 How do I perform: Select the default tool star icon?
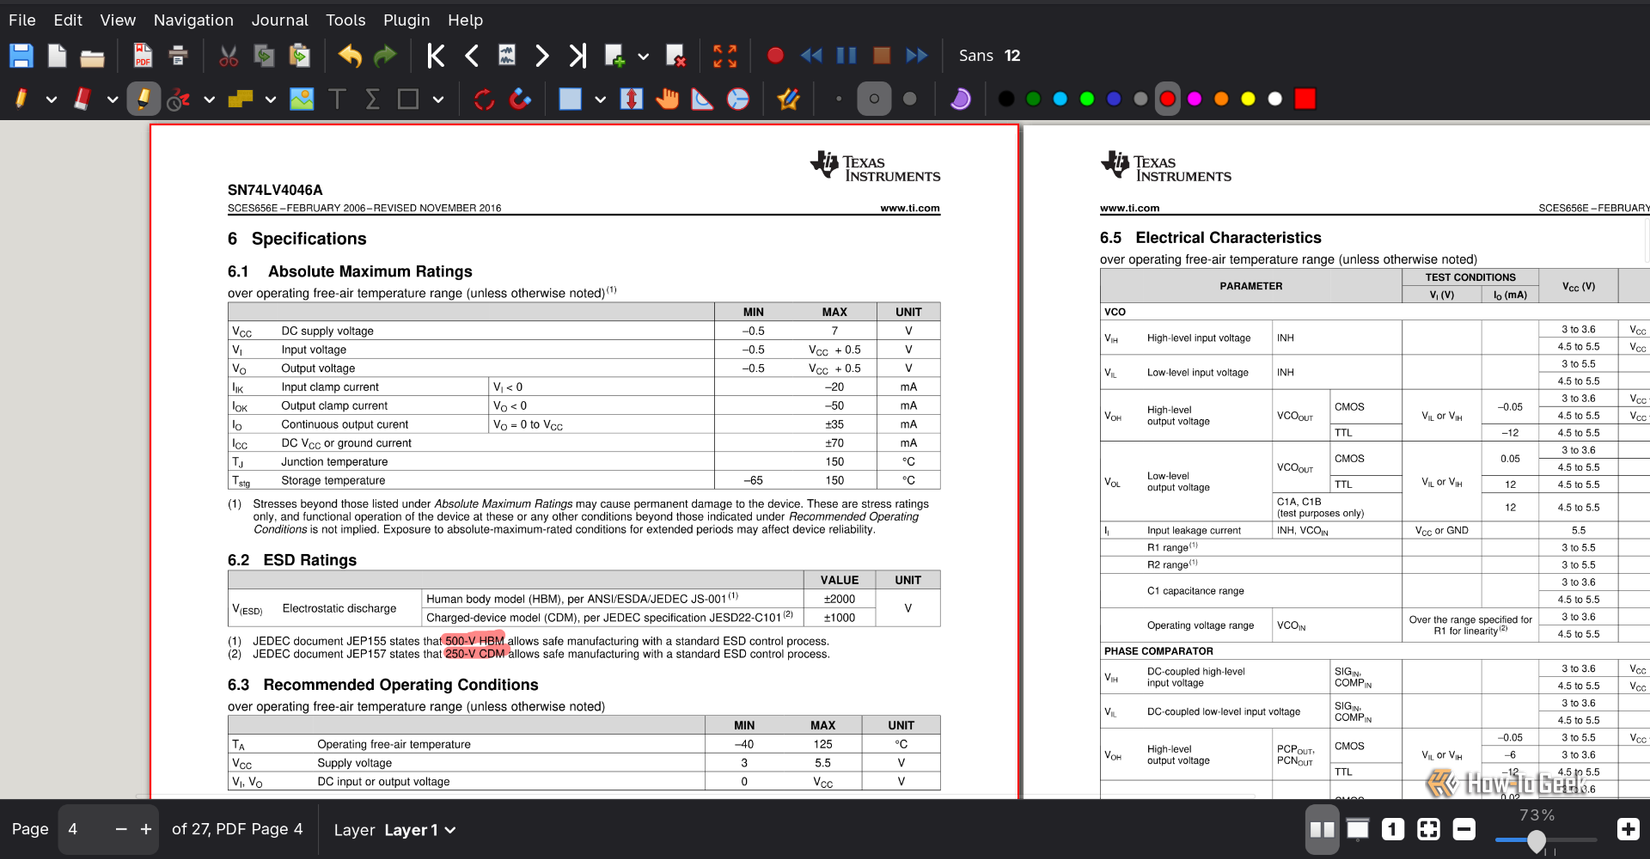(788, 99)
